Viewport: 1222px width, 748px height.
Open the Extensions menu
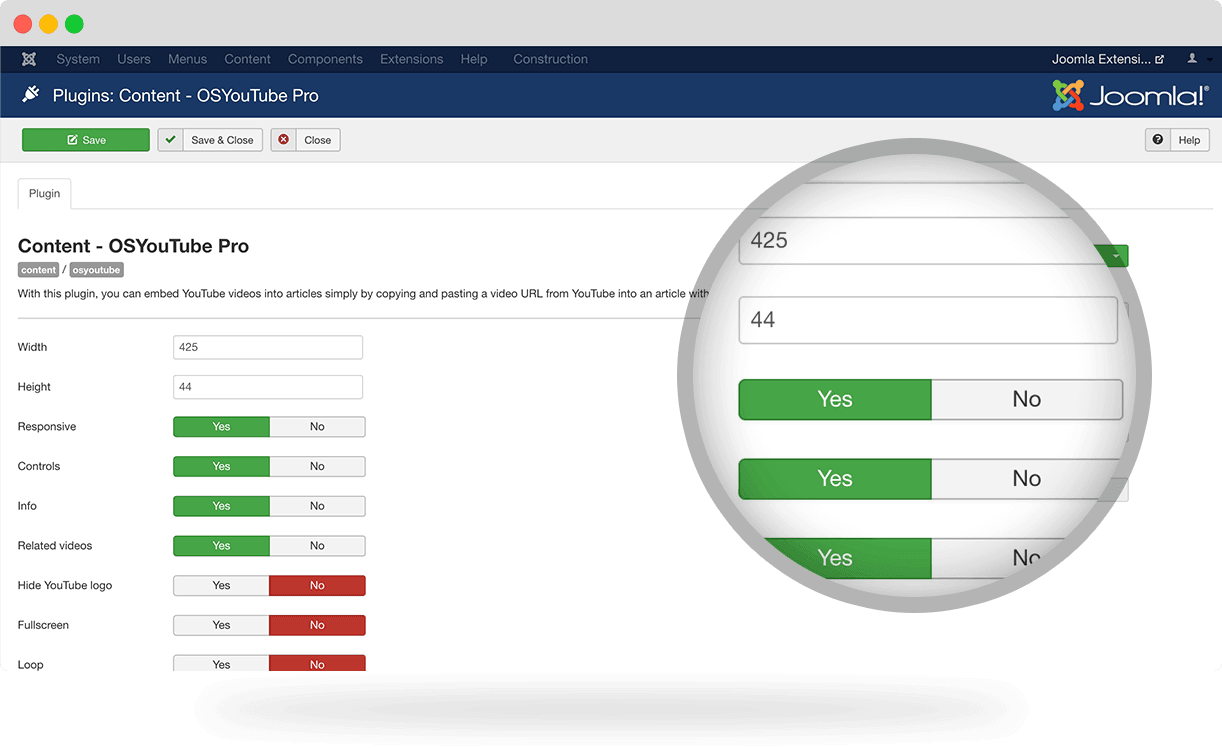[x=411, y=59]
